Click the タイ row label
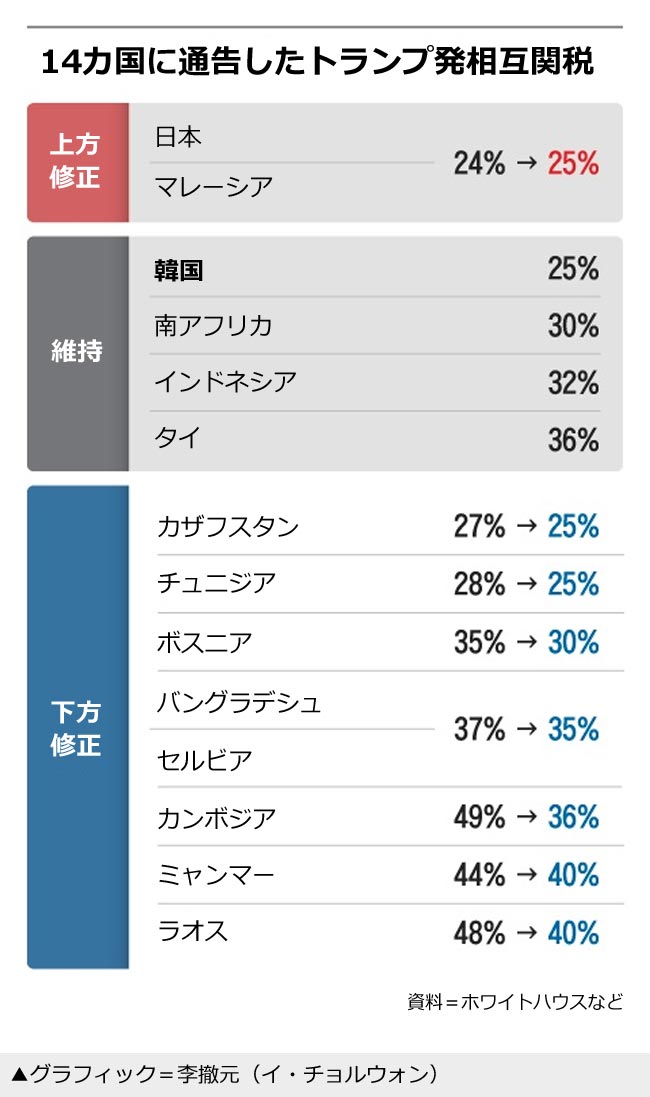The height and width of the screenshot is (1097, 650). [x=178, y=438]
